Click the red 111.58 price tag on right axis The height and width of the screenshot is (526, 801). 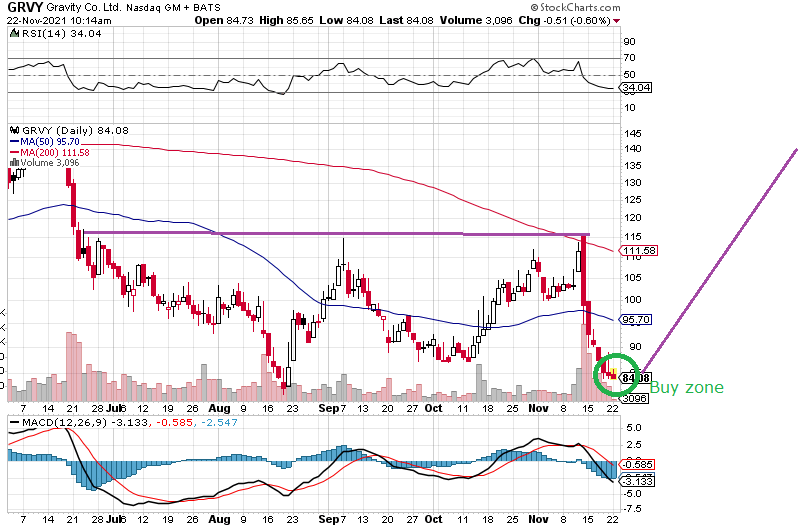pyautogui.click(x=638, y=251)
